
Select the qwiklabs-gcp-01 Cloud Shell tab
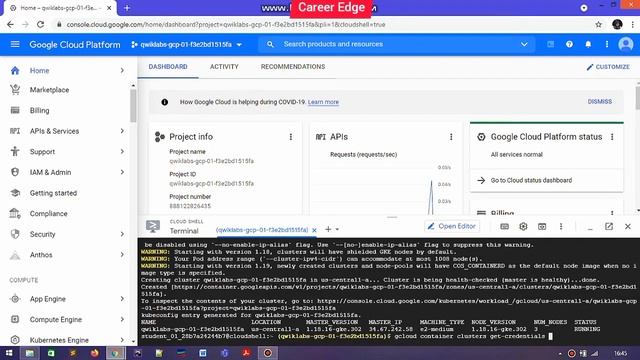(262, 230)
